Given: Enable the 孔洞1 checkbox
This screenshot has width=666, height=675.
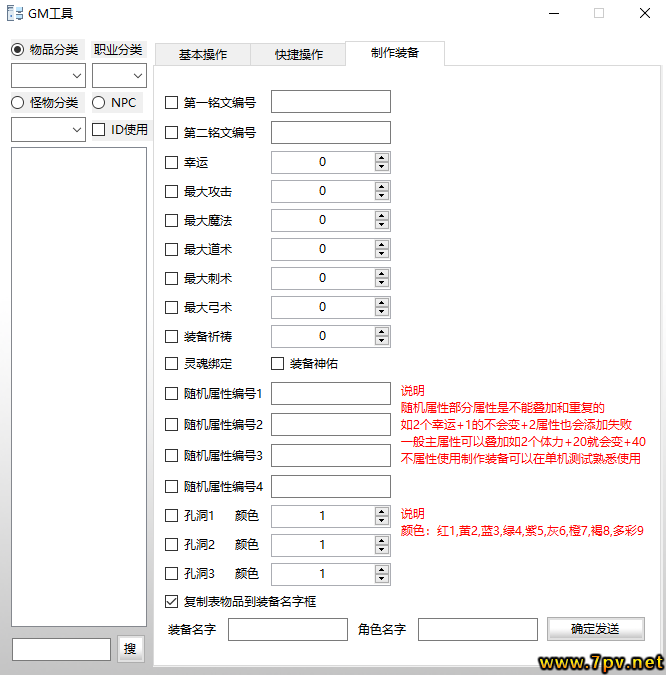Looking at the screenshot, I should click(x=171, y=515).
